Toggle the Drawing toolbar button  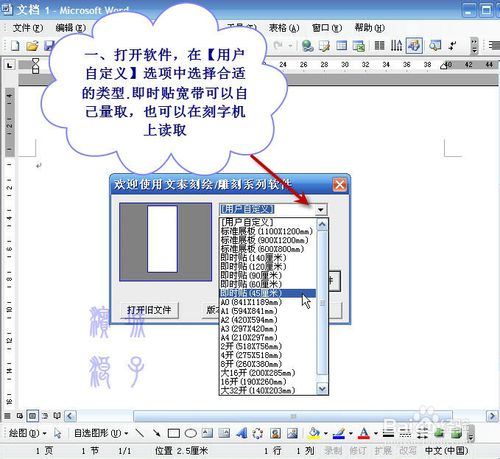click(414, 46)
